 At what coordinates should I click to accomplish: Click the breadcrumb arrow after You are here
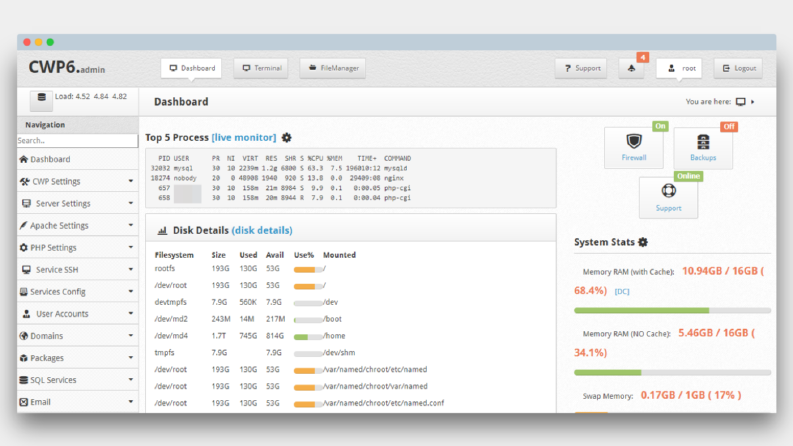[753, 102]
